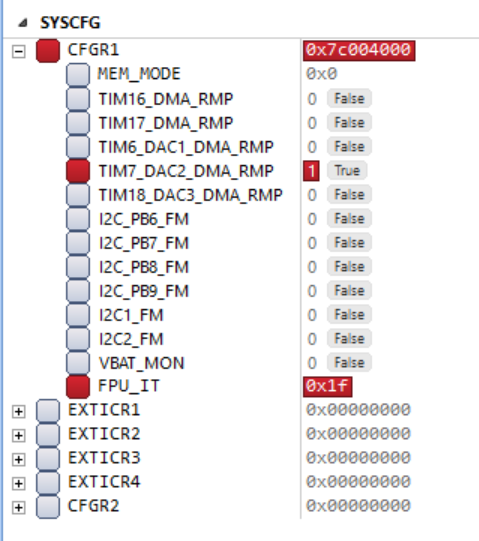Viewport: 479px width, 541px height.
Task: Expand the EXTICR2 register
Action: coord(19,435)
